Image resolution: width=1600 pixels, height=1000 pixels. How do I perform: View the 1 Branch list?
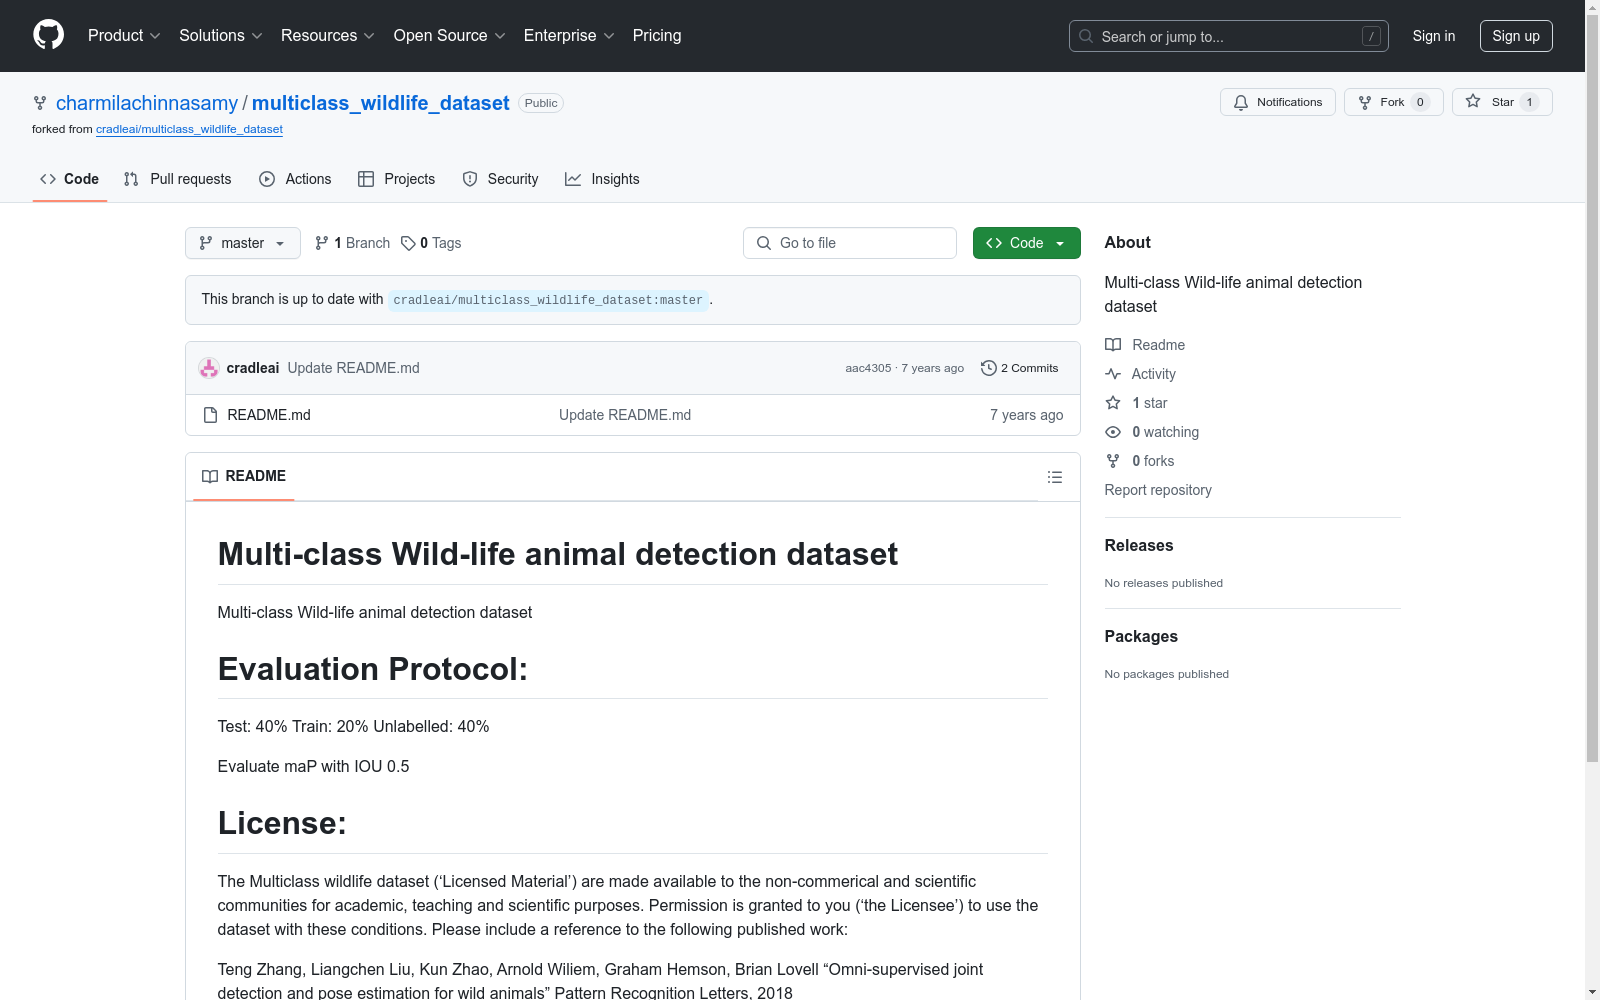pos(352,243)
